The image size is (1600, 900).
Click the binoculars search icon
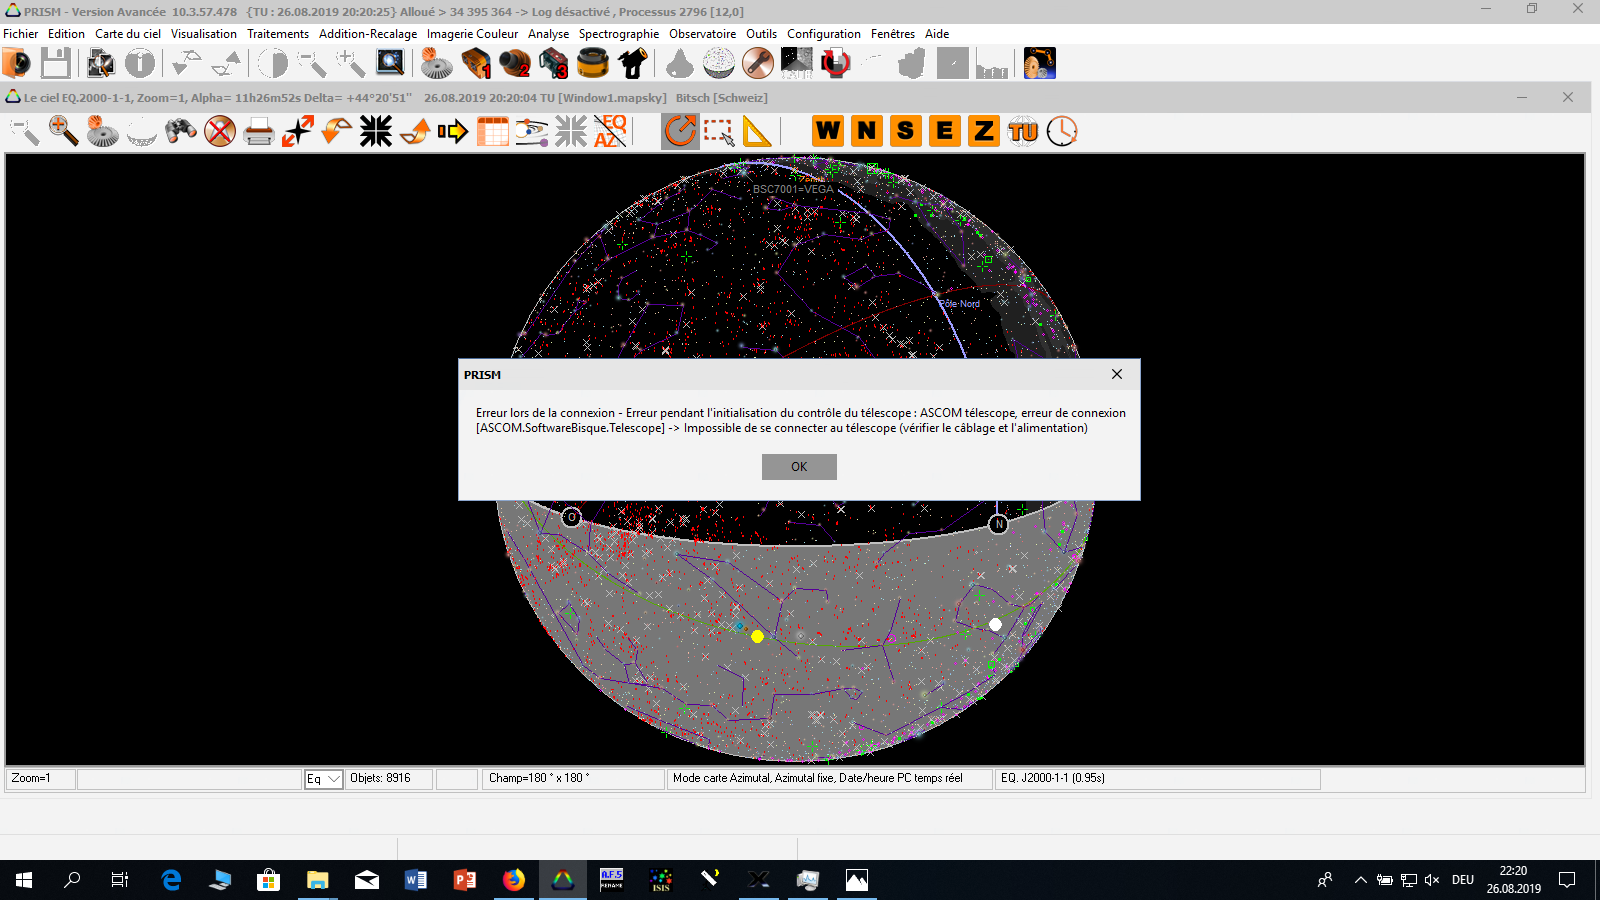[x=181, y=131]
